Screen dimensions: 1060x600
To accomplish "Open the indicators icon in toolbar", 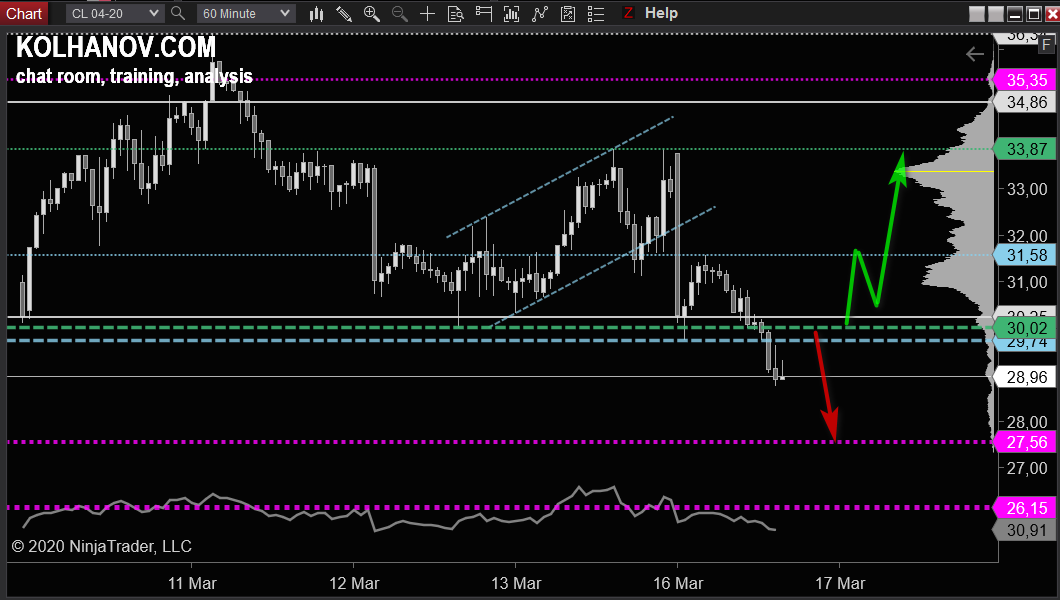I will pos(540,13).
